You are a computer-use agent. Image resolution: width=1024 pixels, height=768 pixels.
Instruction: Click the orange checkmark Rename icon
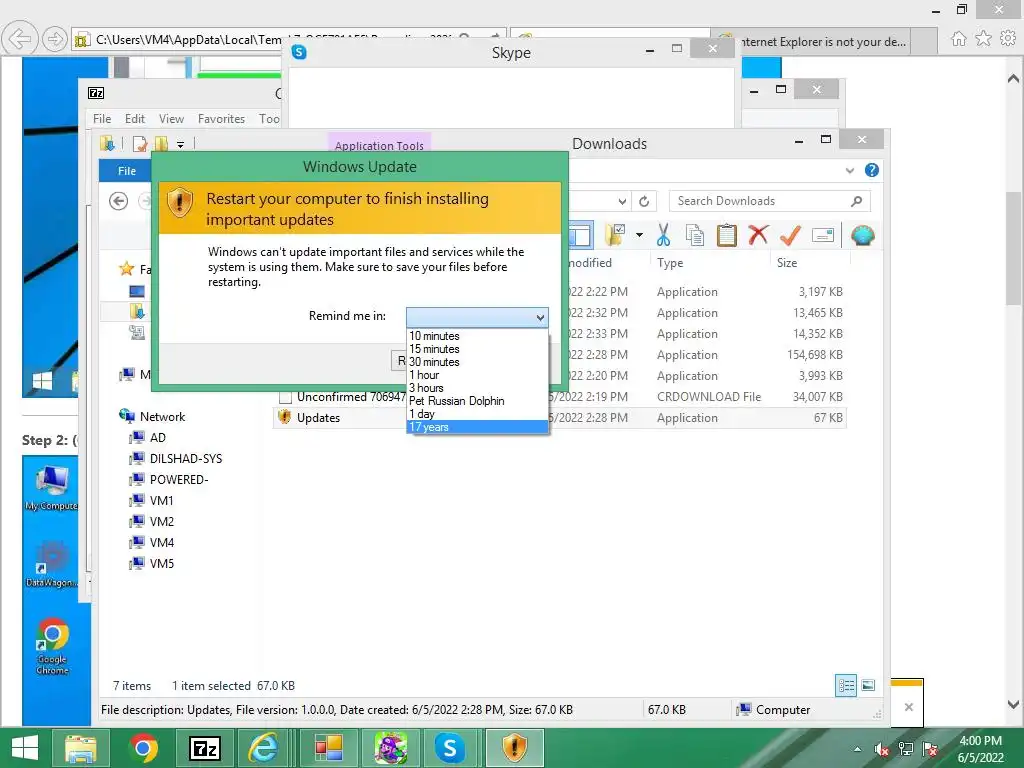[x=790, y=235]
